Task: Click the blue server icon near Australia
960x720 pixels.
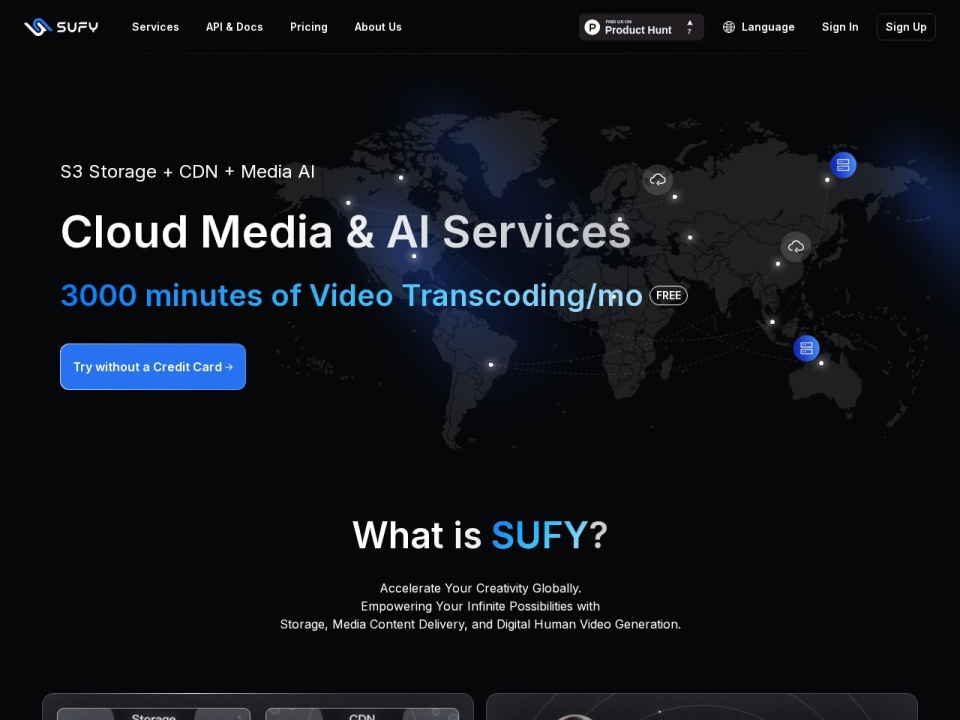Action: pyautogui.click(x=806, y=348)
